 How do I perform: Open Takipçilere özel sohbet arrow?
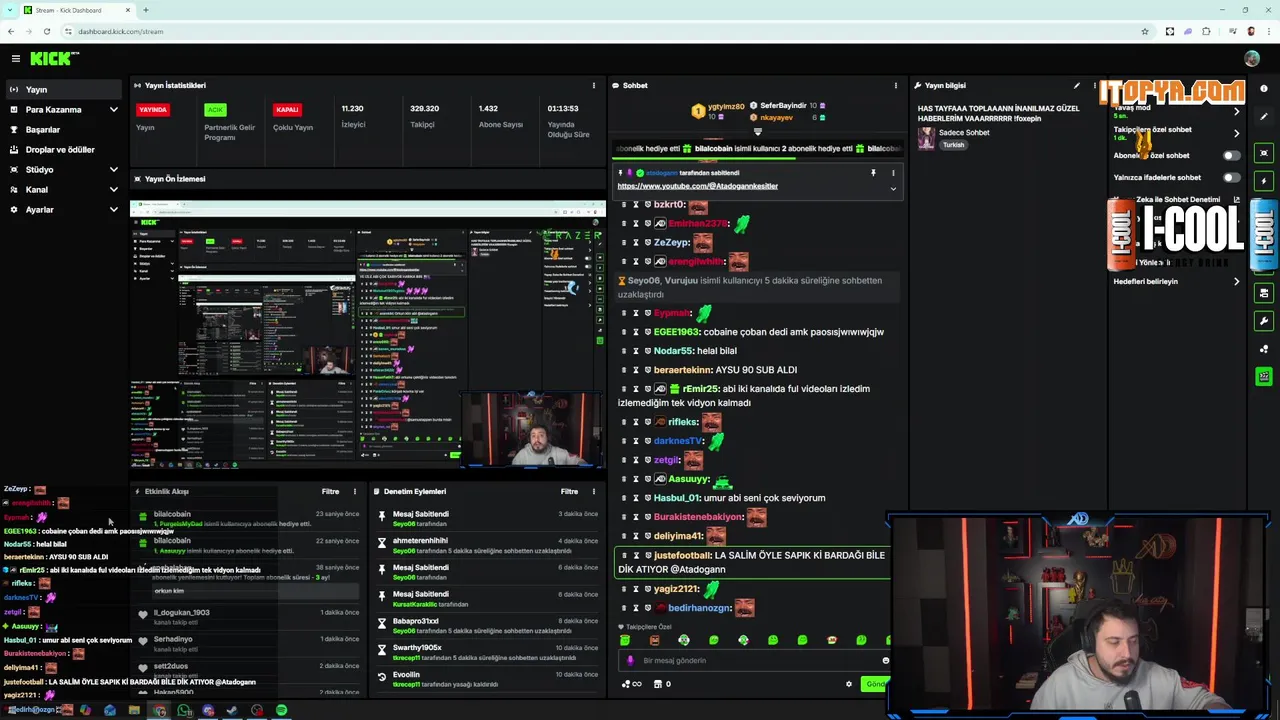tap(1237, 133)
